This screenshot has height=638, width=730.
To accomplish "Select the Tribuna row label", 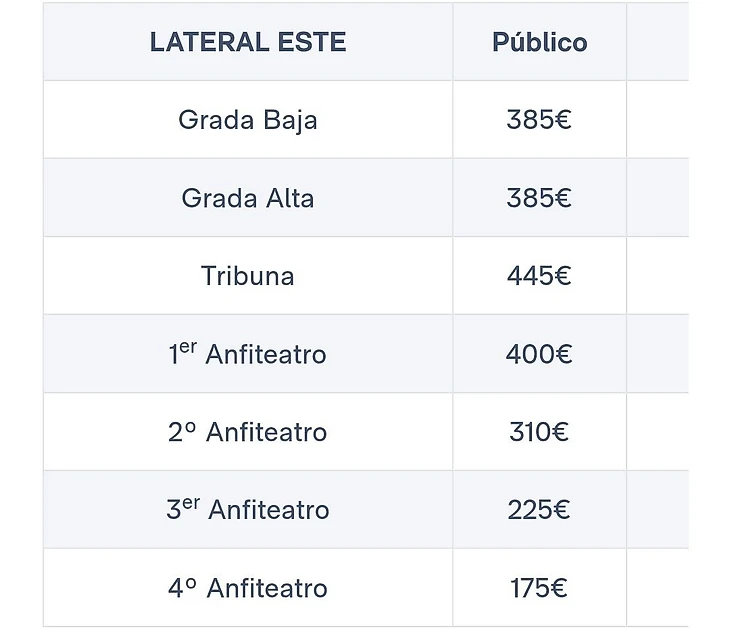I will pyautogui.click(x=248, y=276).
